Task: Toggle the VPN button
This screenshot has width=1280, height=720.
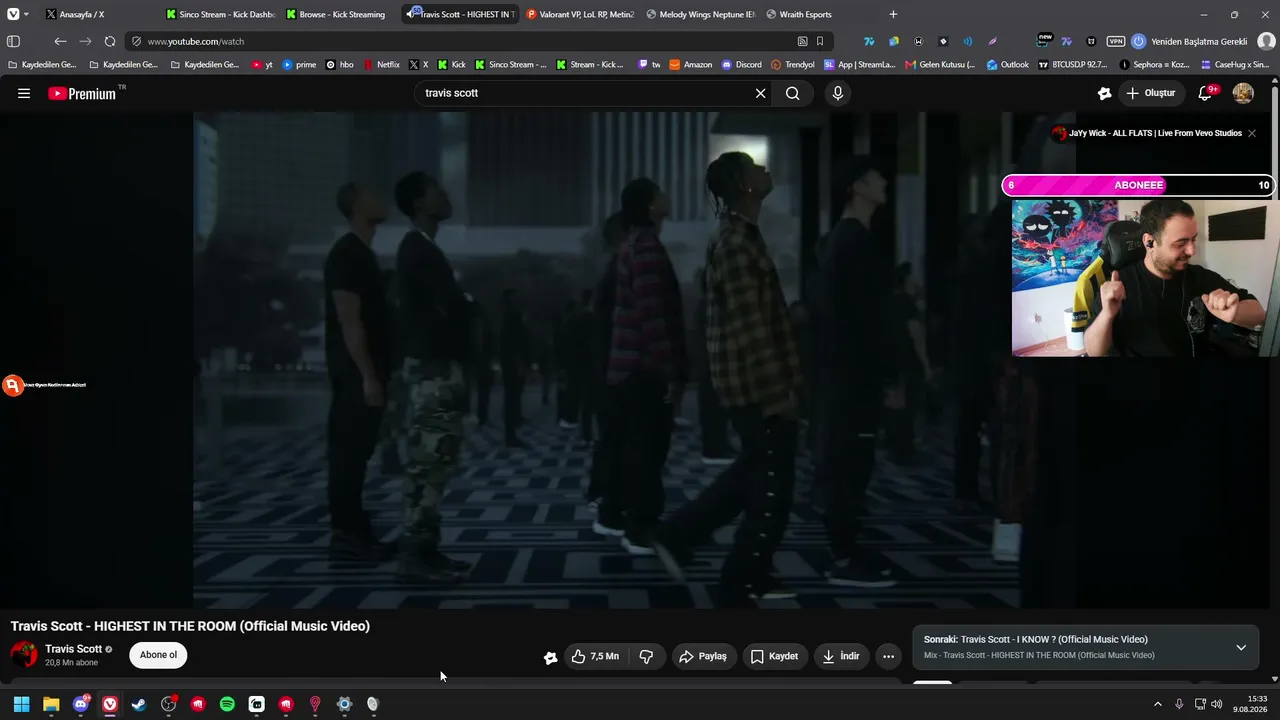Action: pyautogui.click(x=1116, y=41)
